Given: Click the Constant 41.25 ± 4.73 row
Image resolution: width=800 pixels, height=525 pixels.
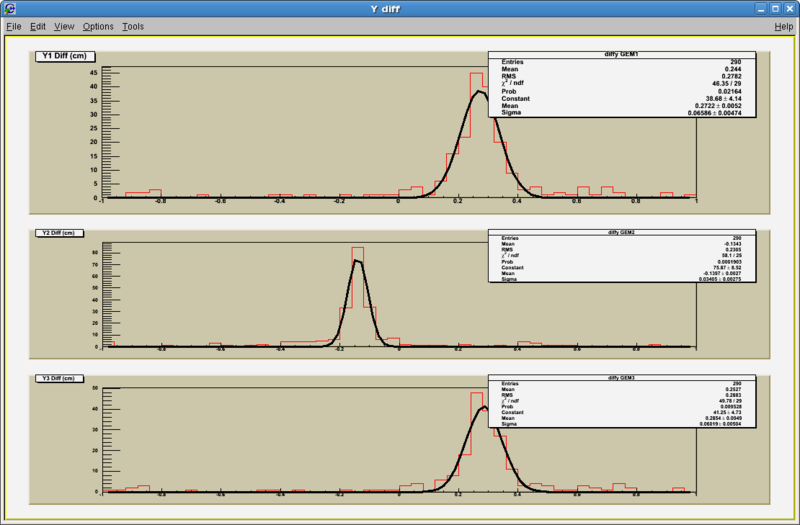Looking at the screenshot, I should coord(621,412).
